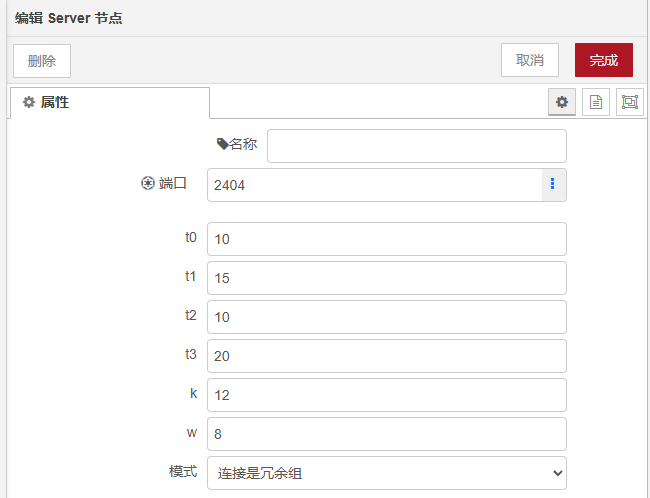Screen dimensions: 650x498
Task: Click the asterisk icon beside 端口
Action: tap(148, 183)
